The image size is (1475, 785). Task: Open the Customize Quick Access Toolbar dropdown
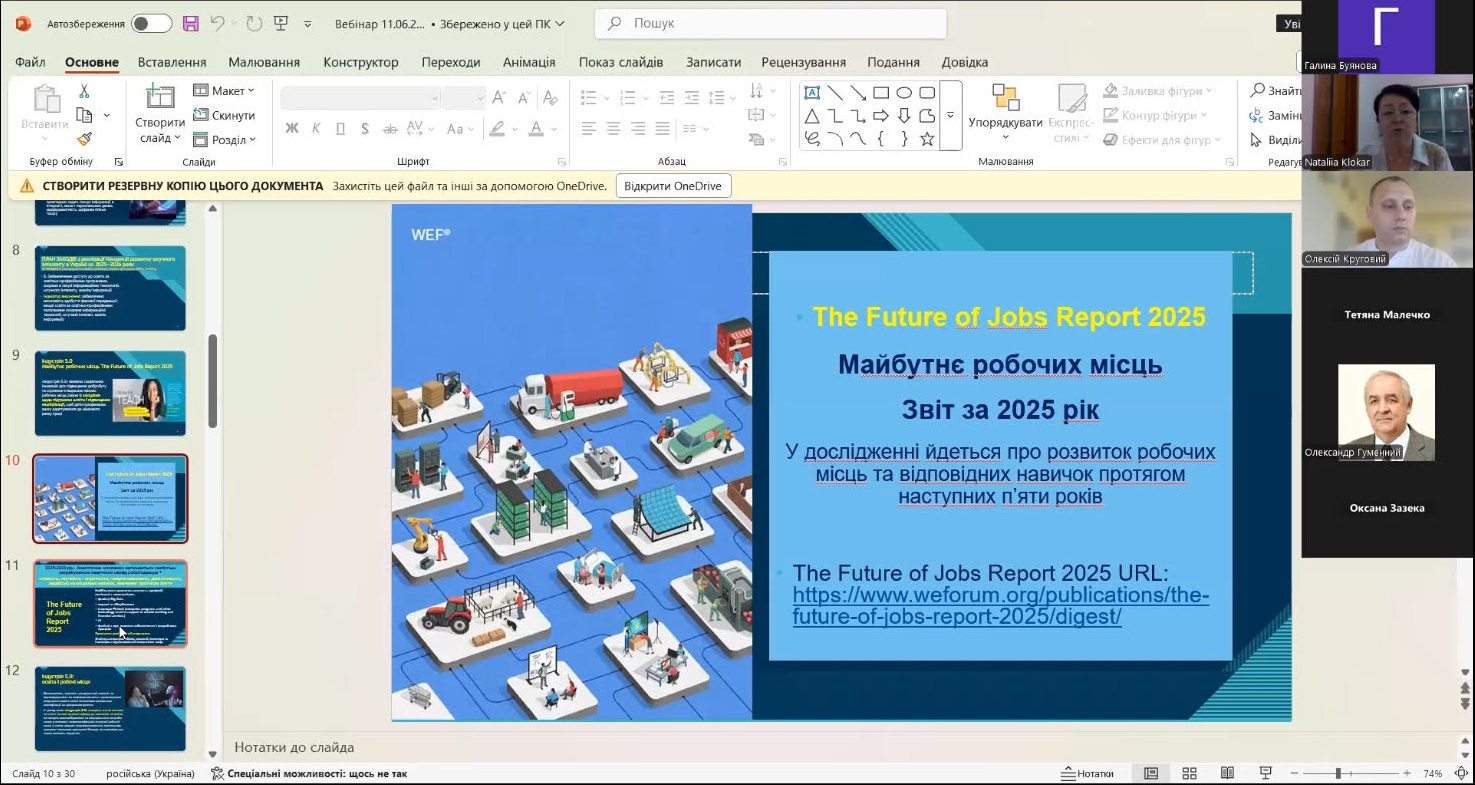pyautogui.click(x=308, y=24)
